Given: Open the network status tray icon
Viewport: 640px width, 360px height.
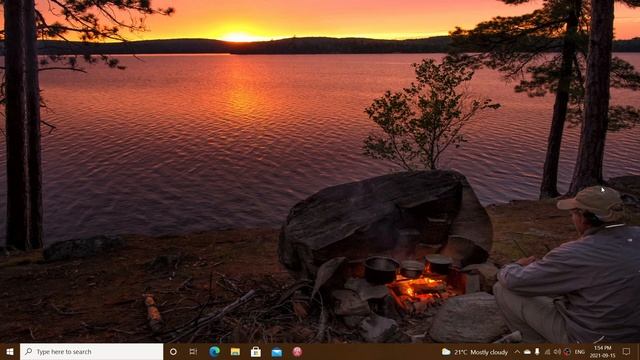Looking at the screenshot, I should coord(547,352).
